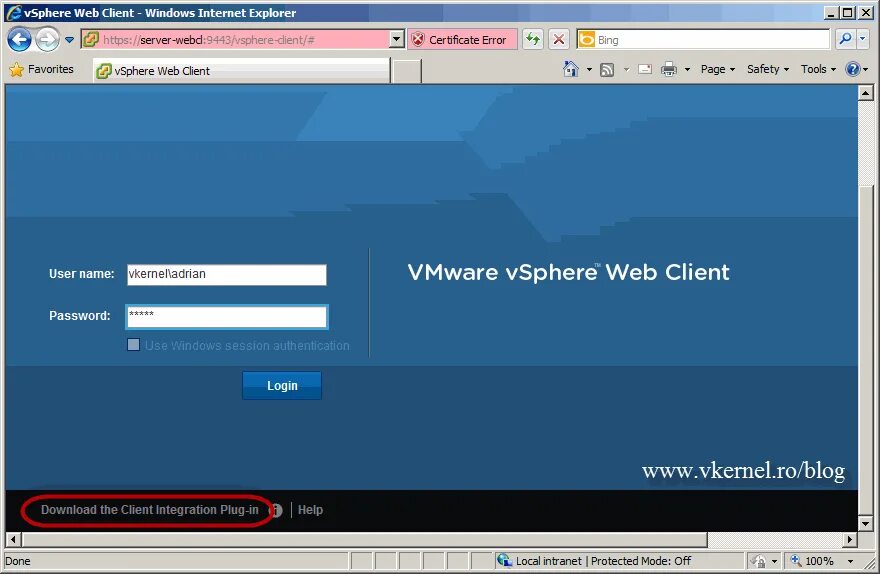
Task: Open a new blank tab
Action: coord(406,71)
